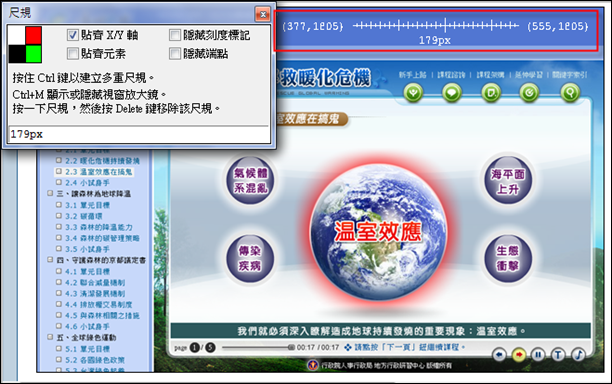Screen dimensions: 612x384
Task: Click the 傳染疾病 circle button
Action: [250, 258]
